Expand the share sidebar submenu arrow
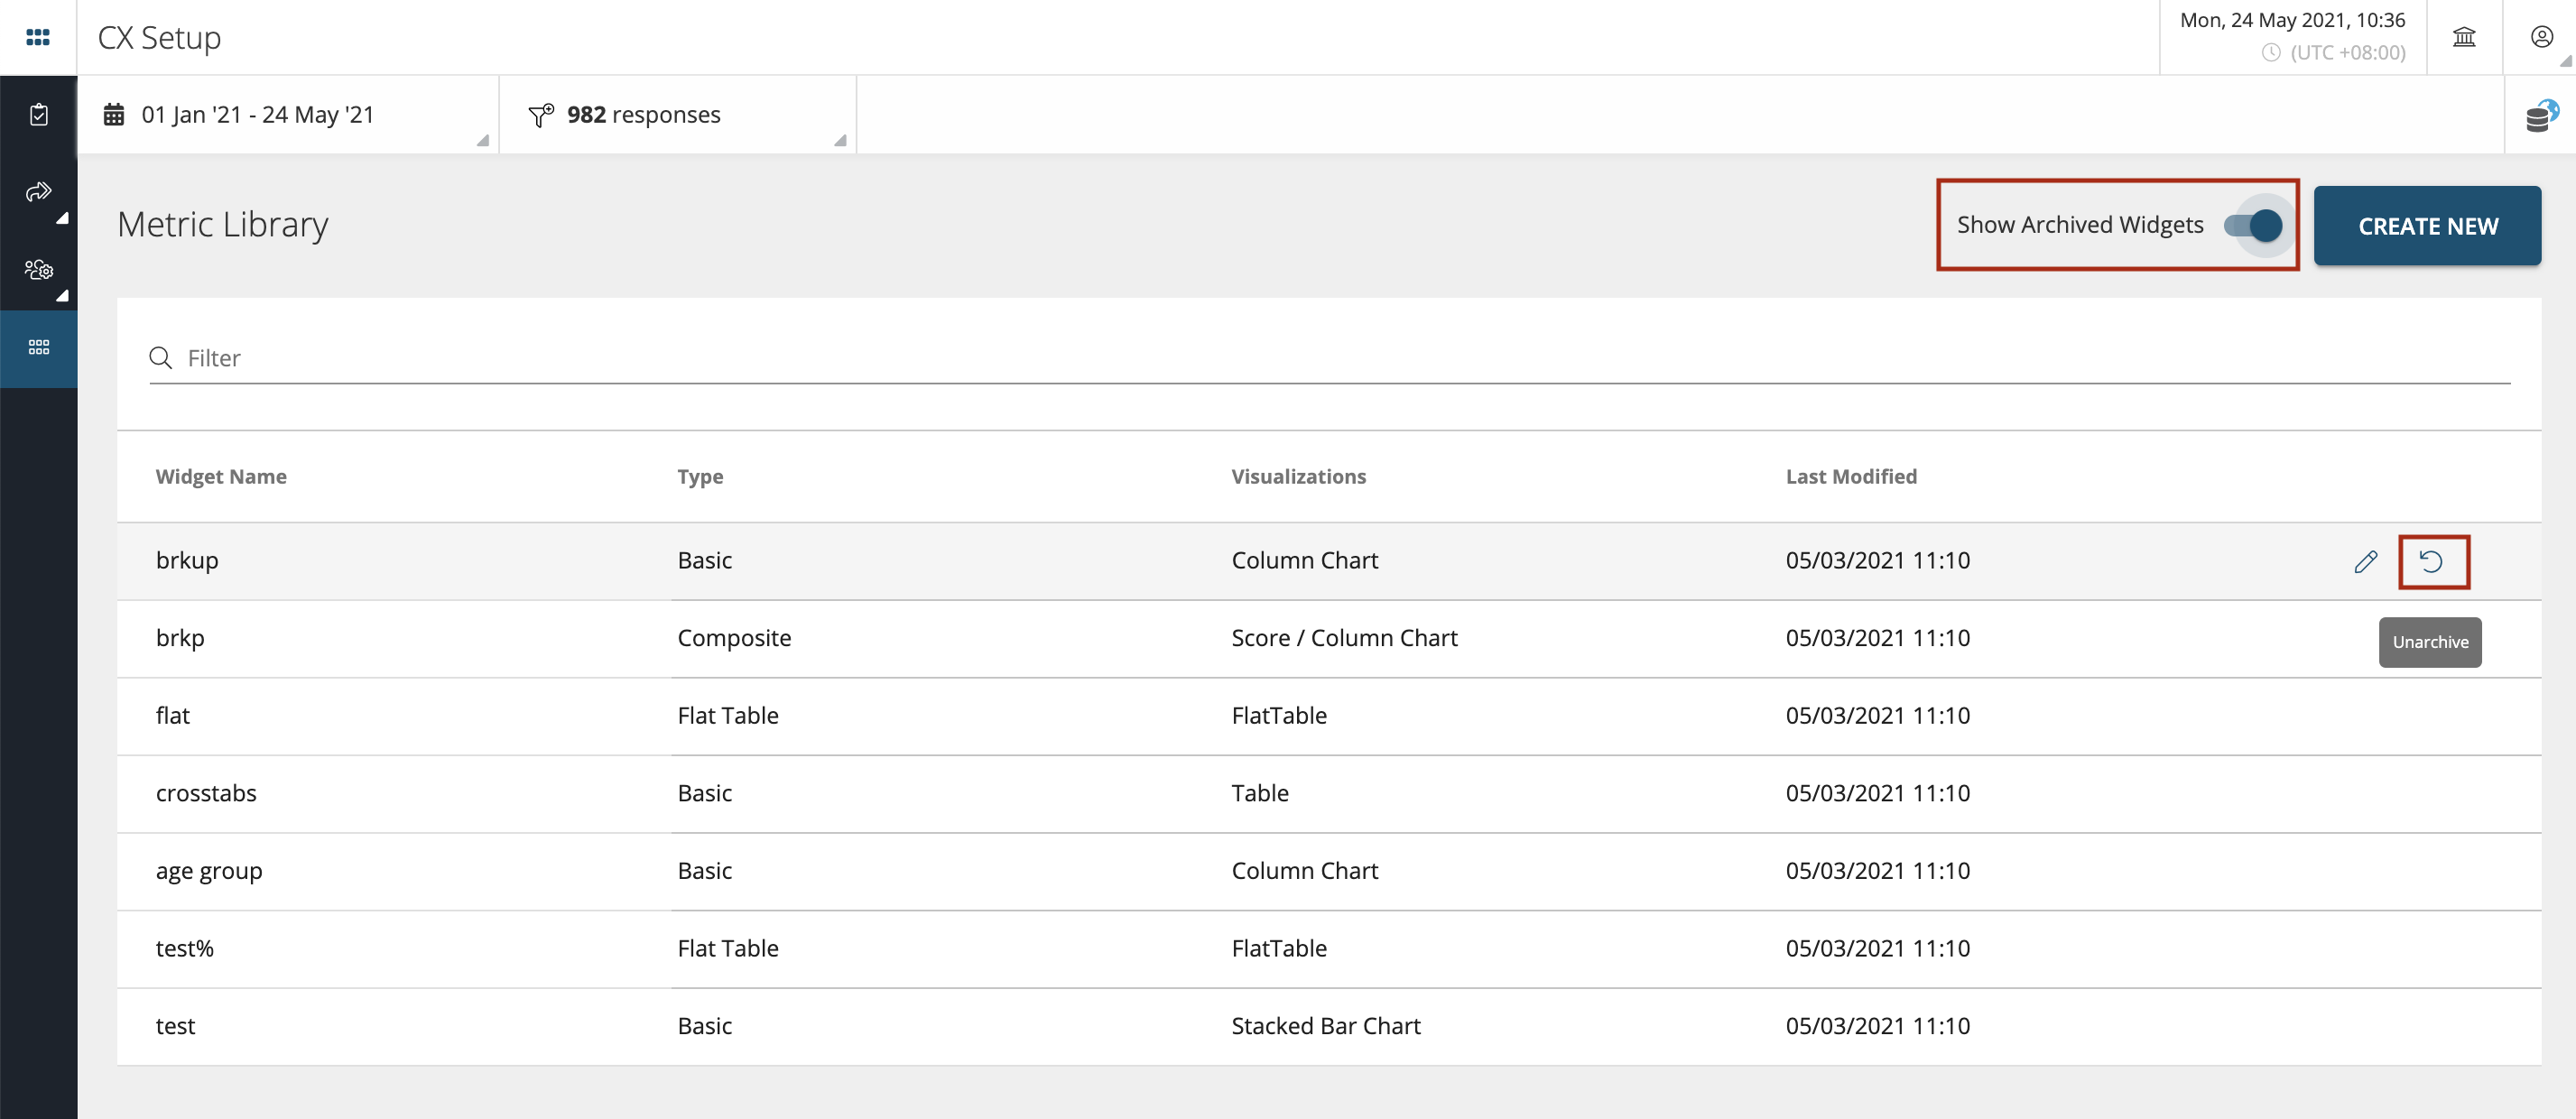 (62, 218)
